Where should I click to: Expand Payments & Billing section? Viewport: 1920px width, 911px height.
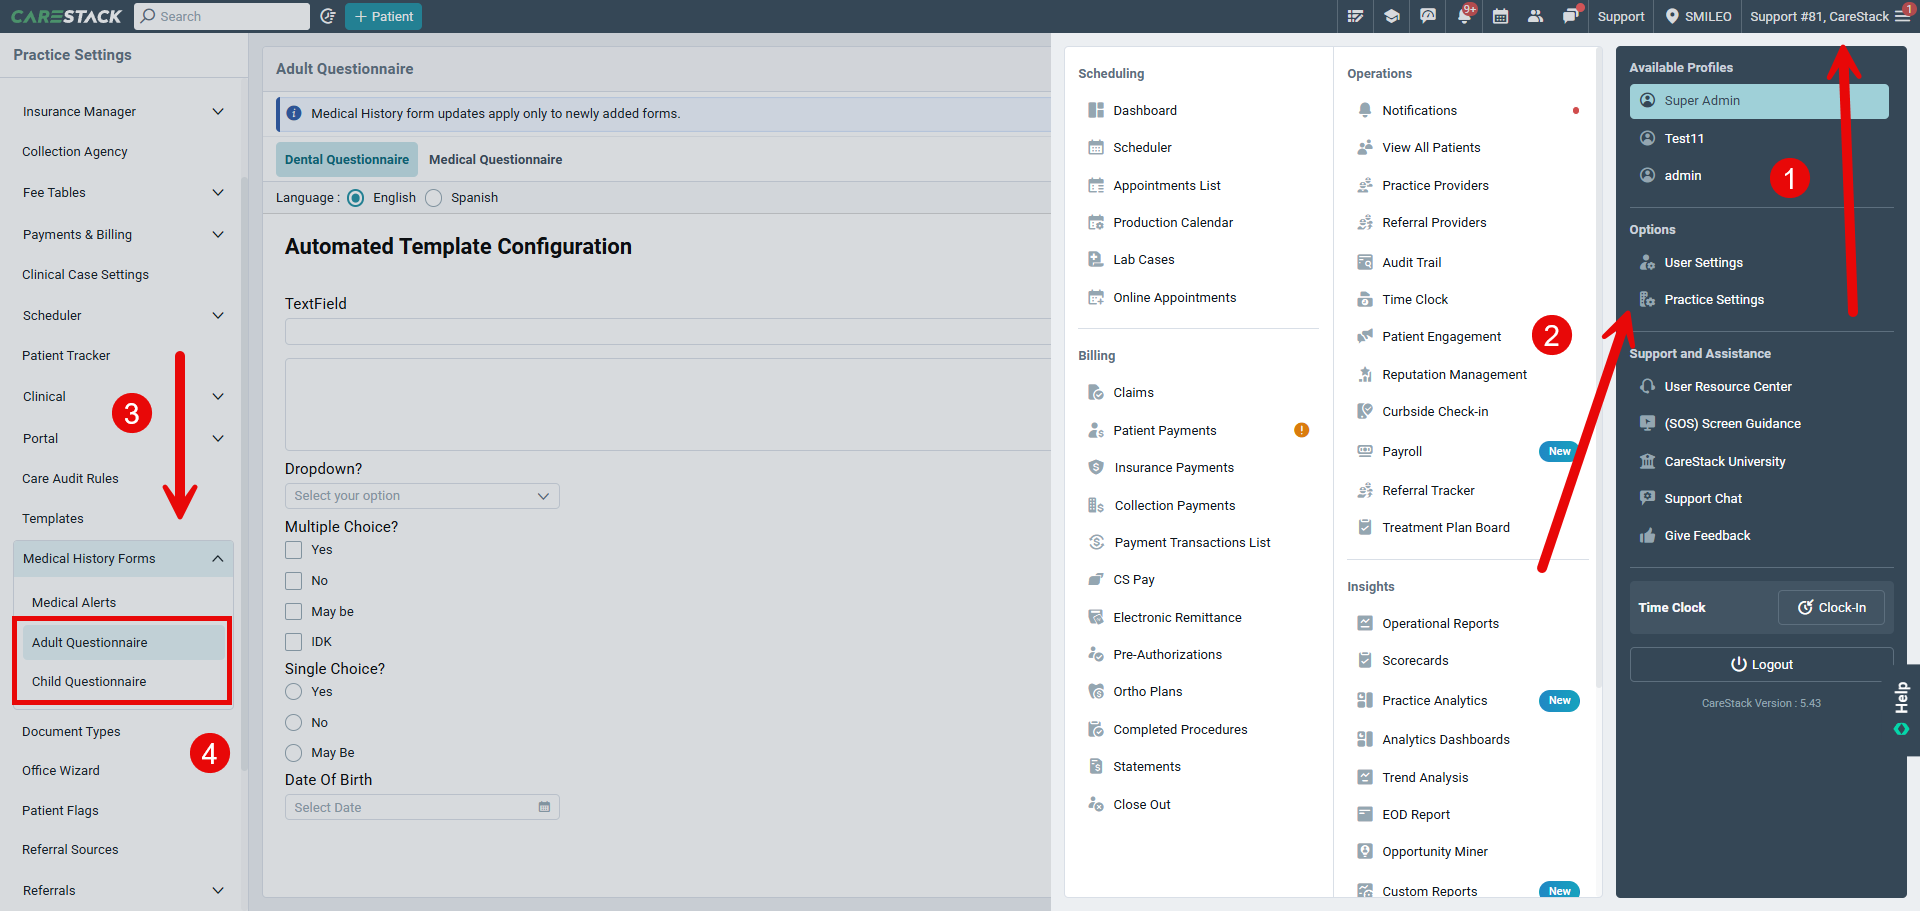(218, 234)
